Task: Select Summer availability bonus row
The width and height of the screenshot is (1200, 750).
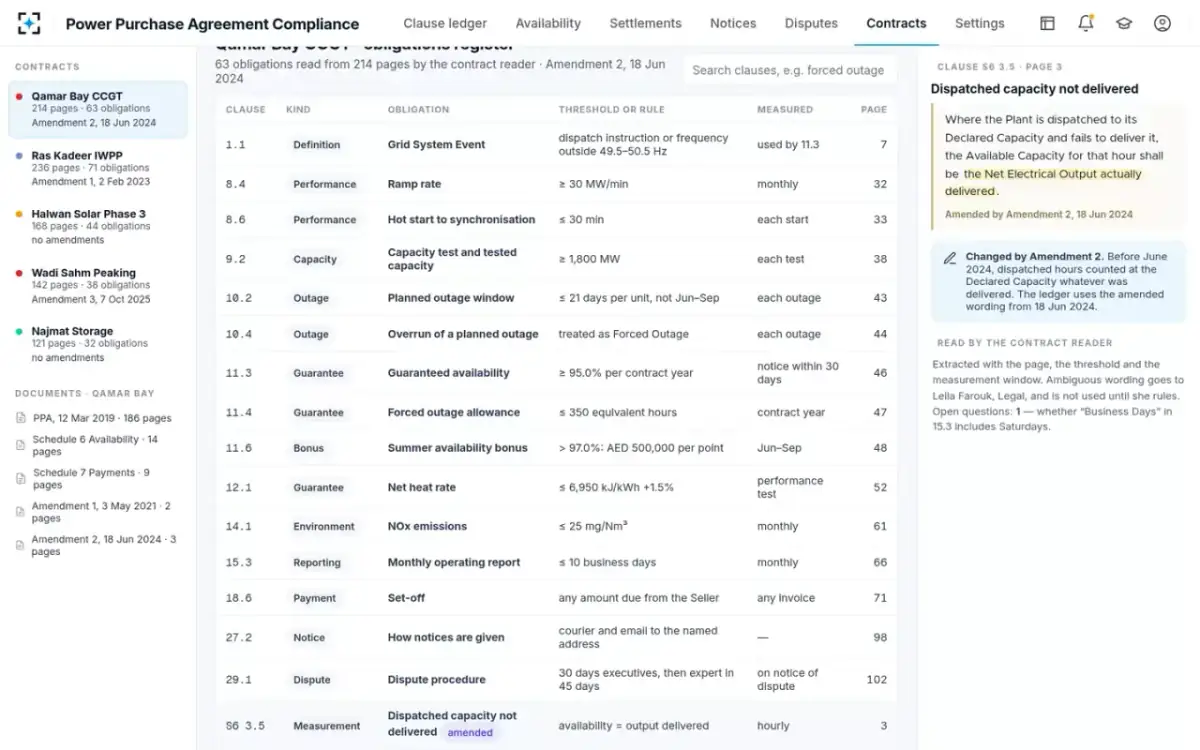Action: [556, 448]
